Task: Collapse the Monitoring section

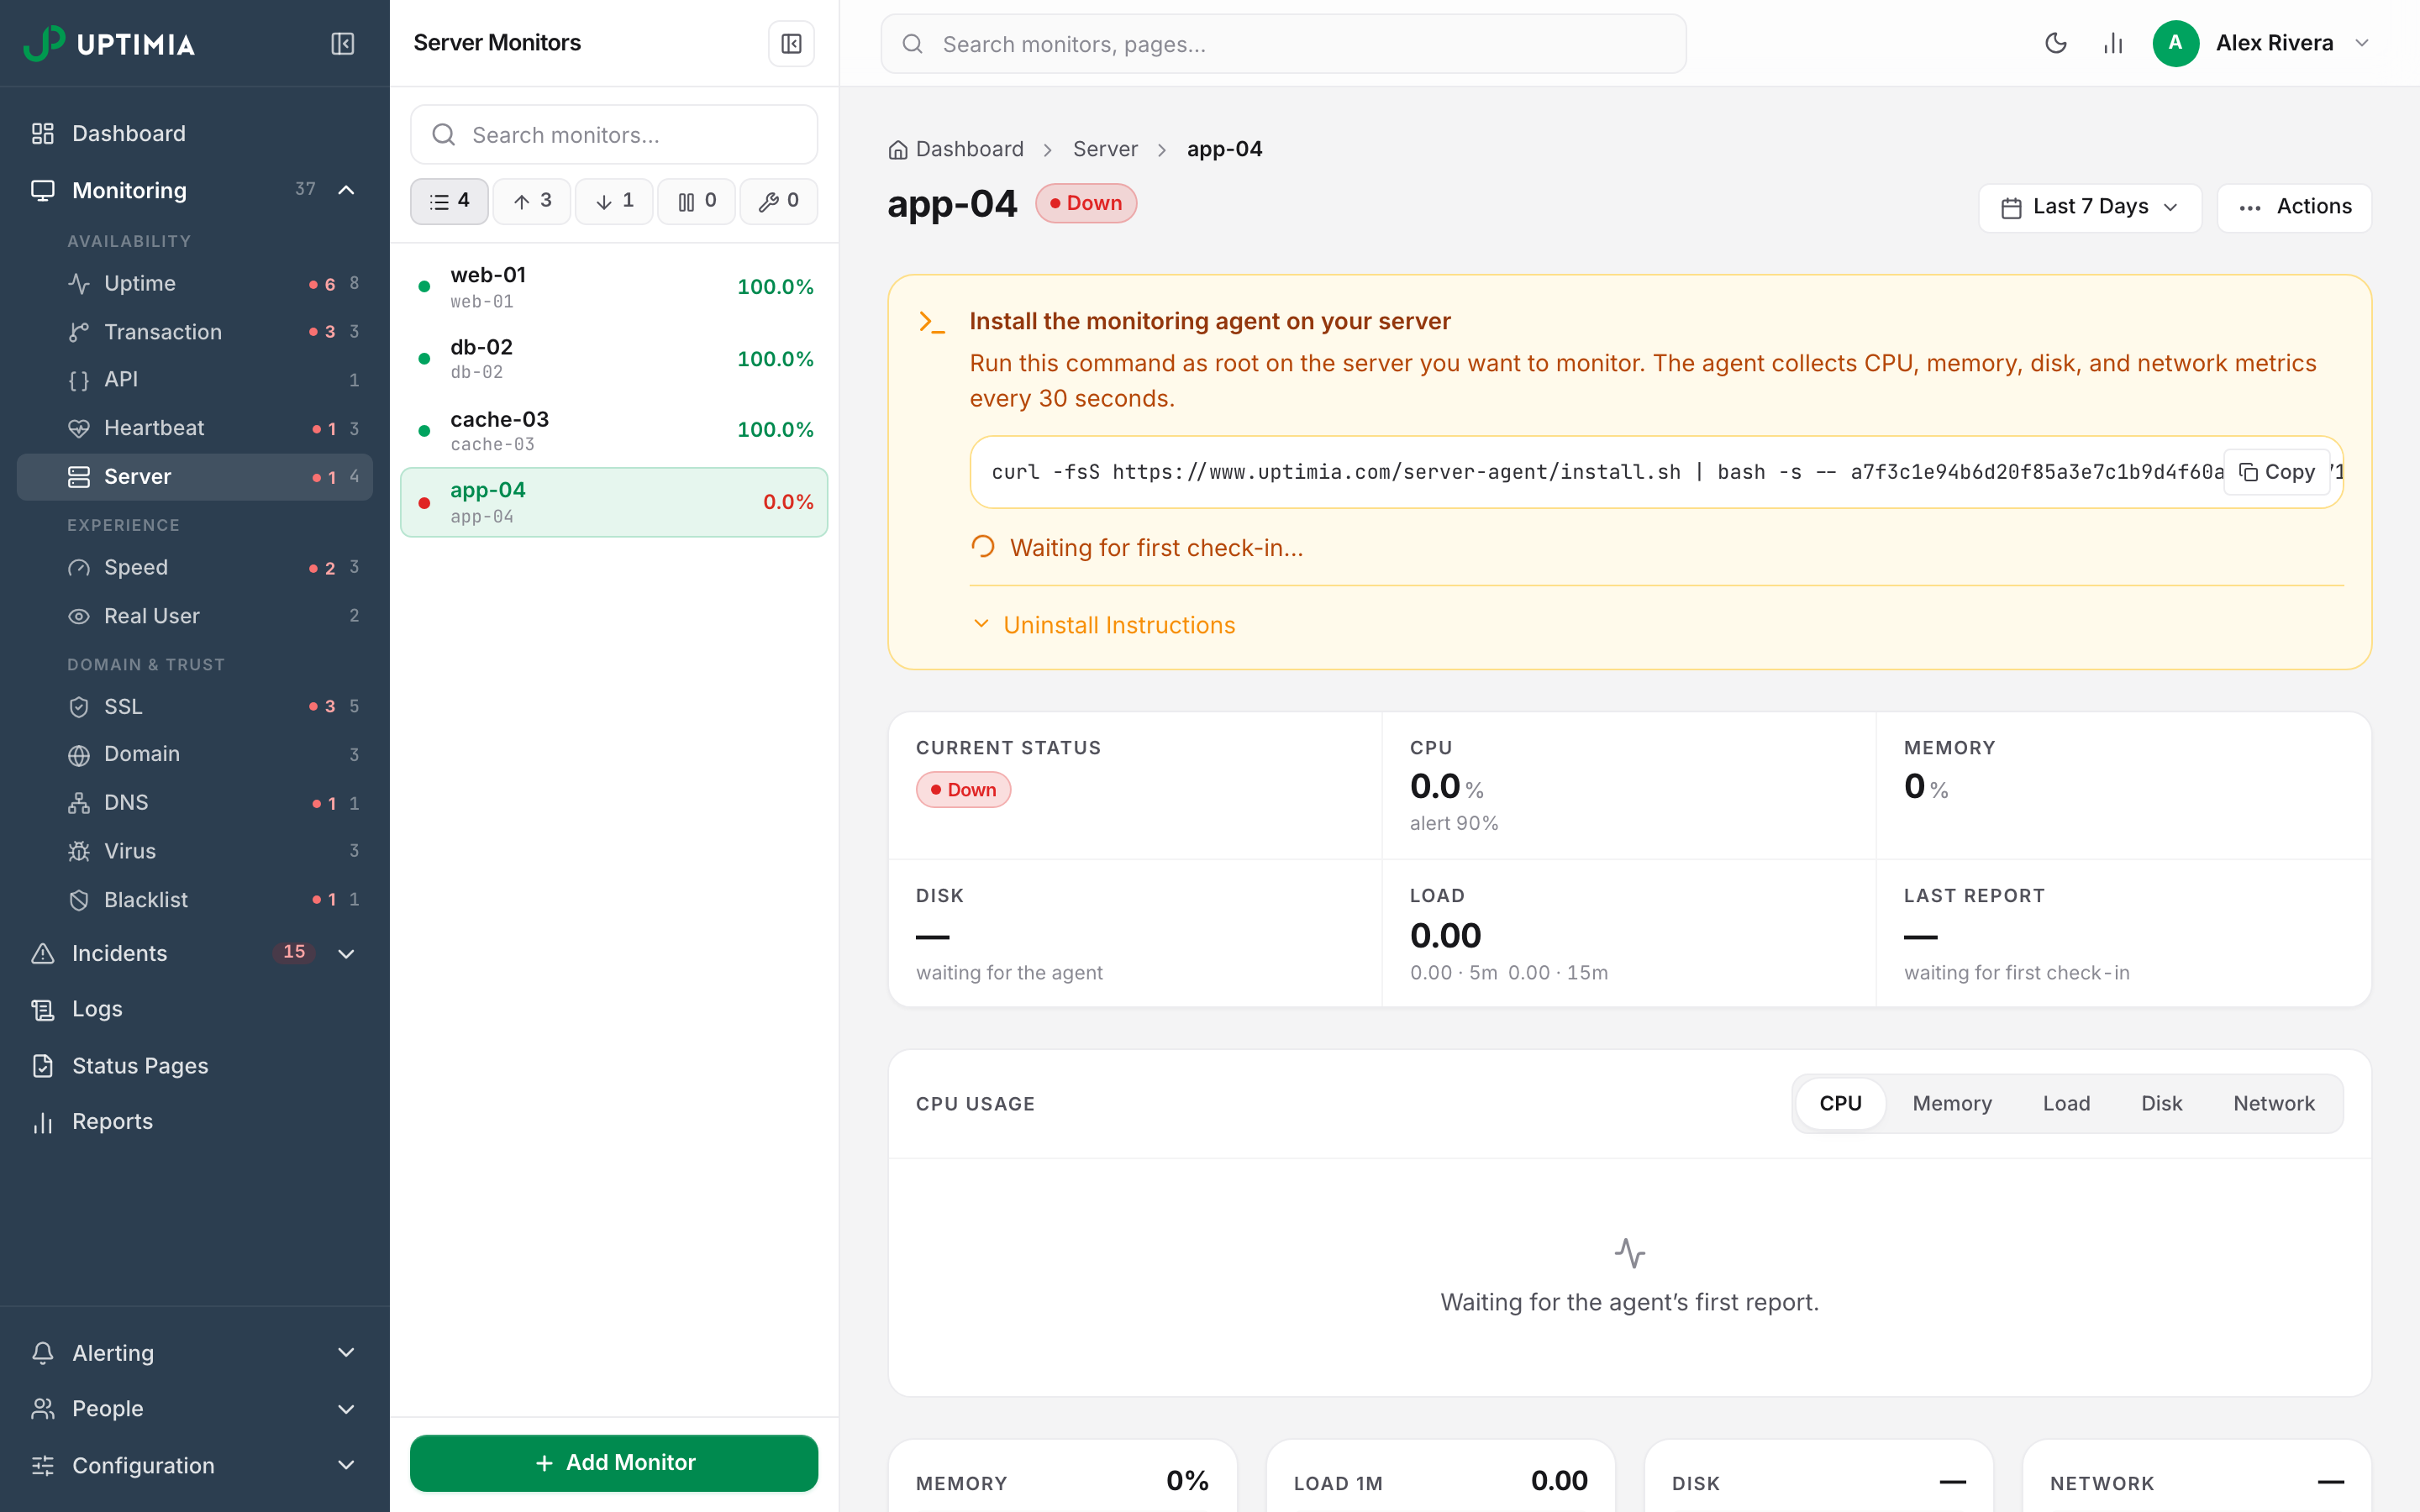Action: click(x=346, y=190)
